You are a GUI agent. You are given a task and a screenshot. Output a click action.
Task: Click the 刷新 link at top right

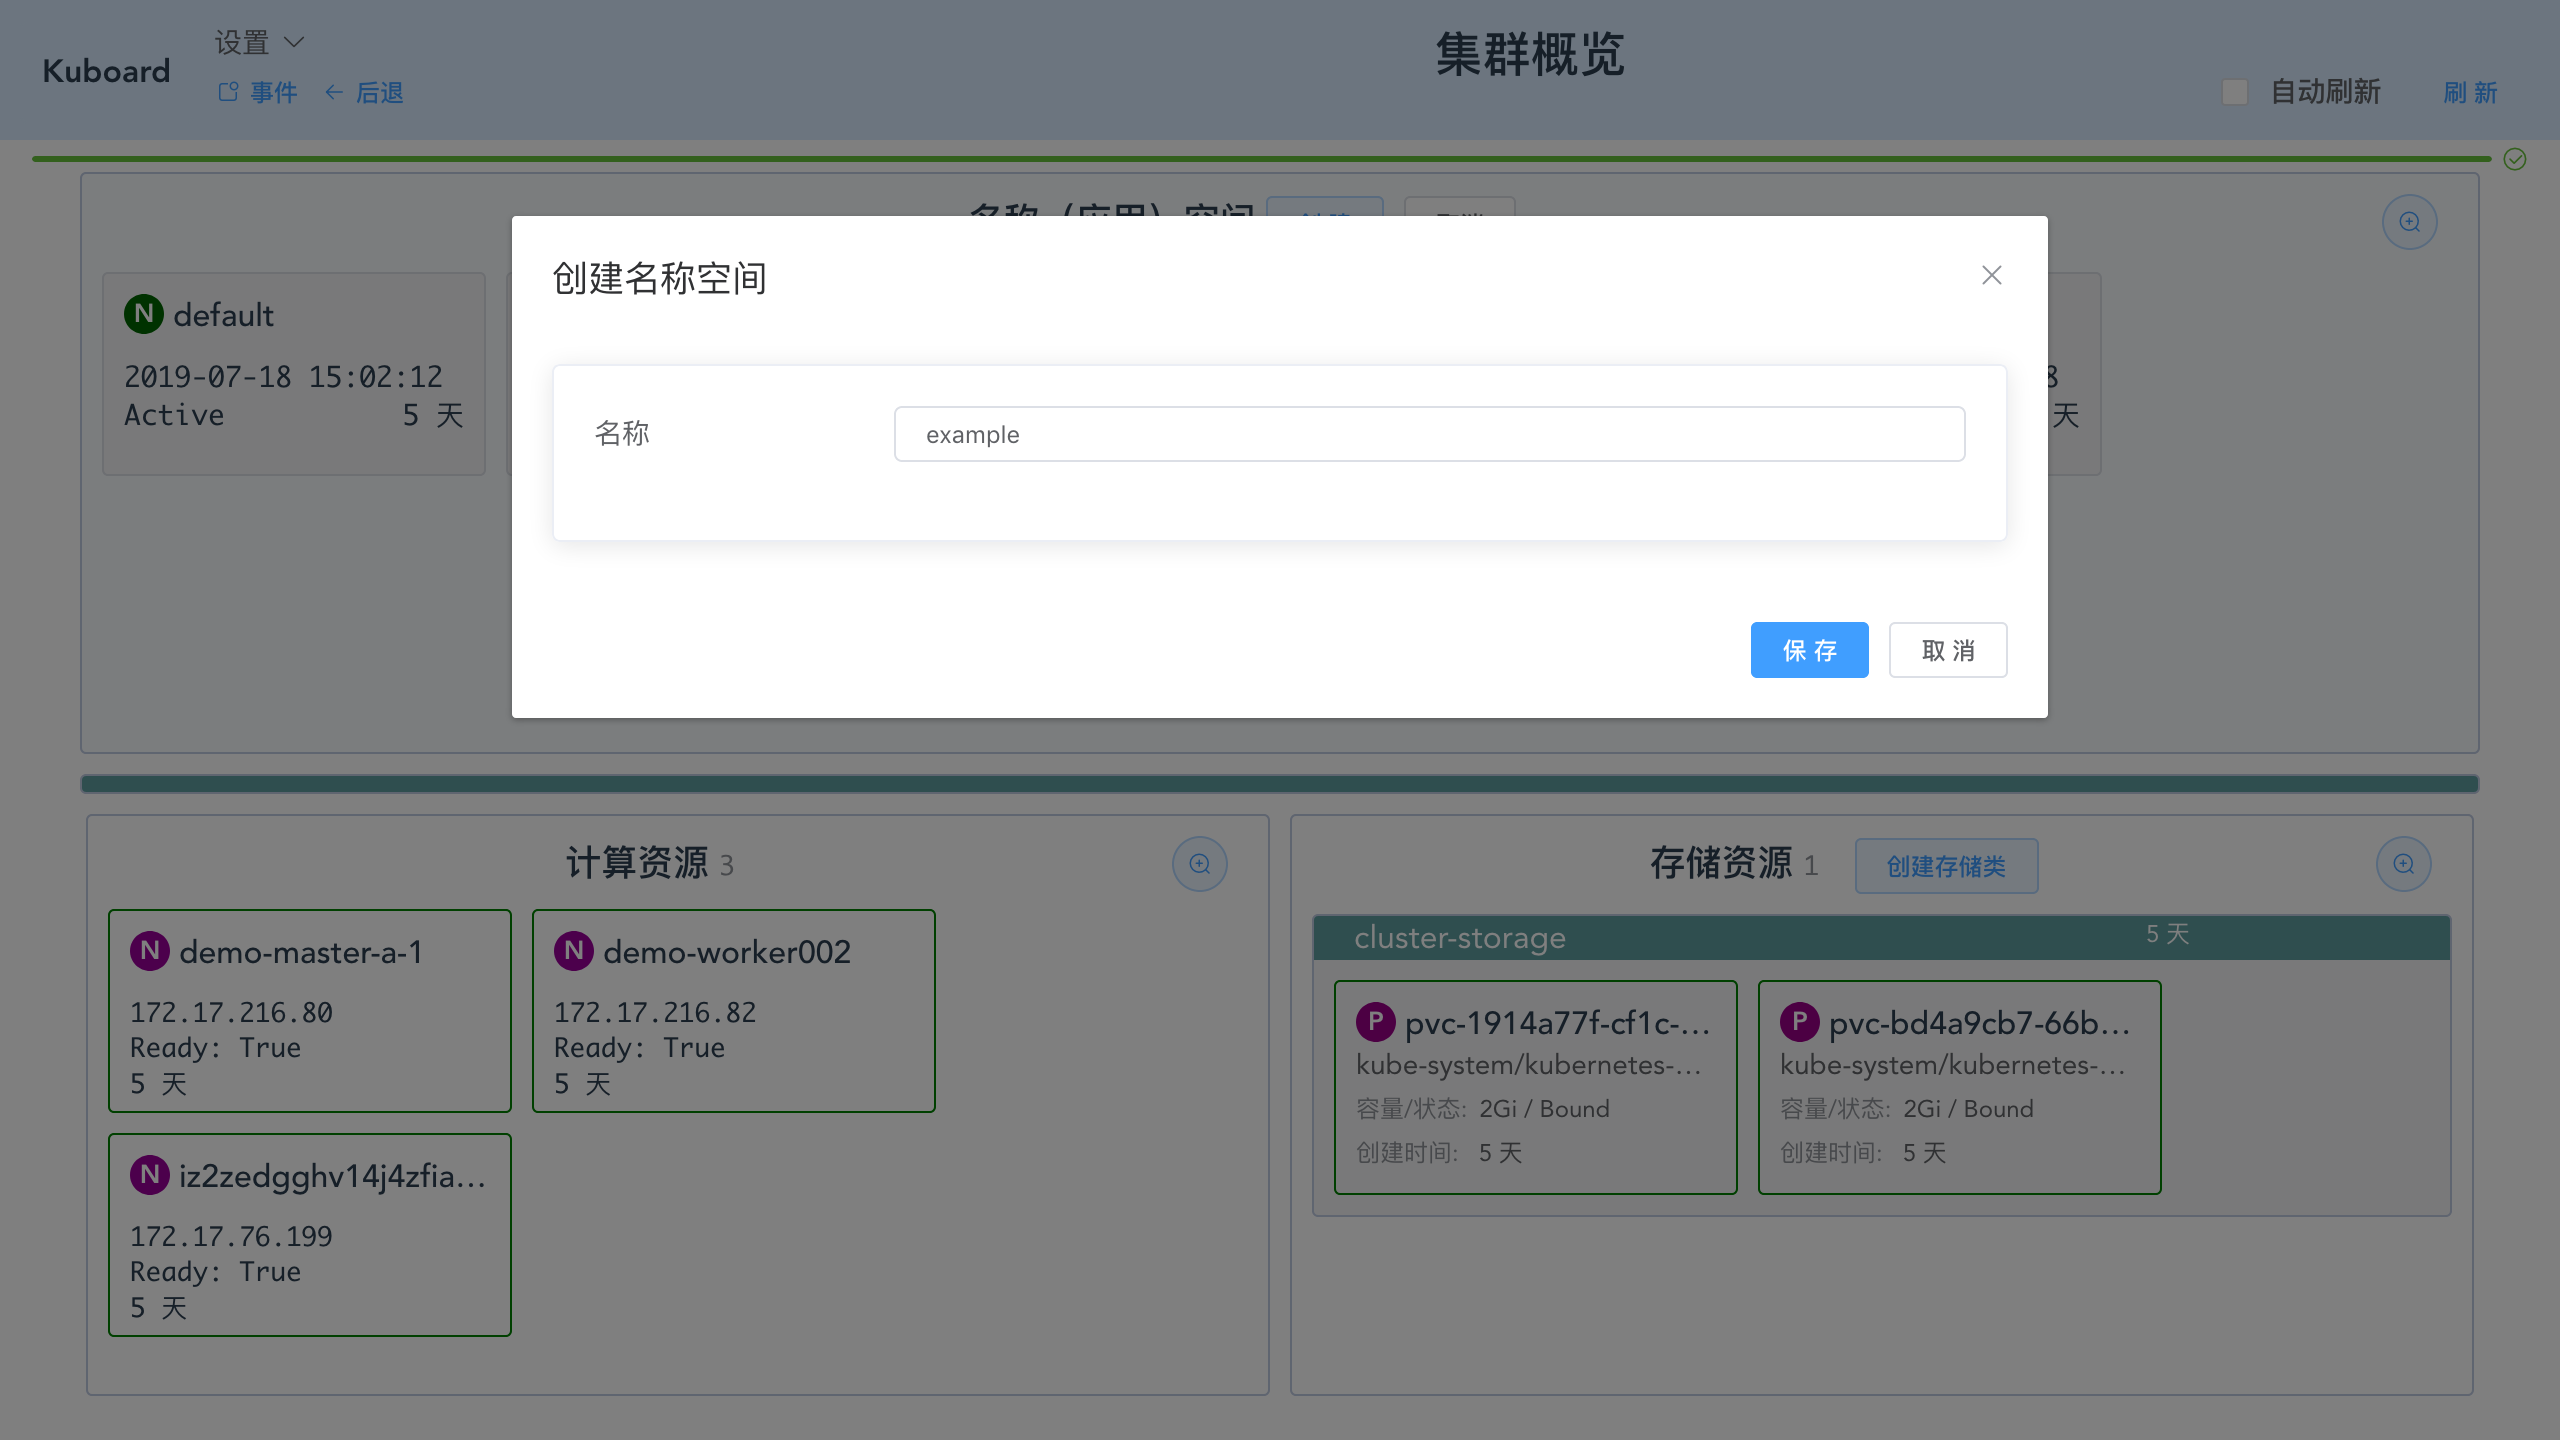point(2469,93)
